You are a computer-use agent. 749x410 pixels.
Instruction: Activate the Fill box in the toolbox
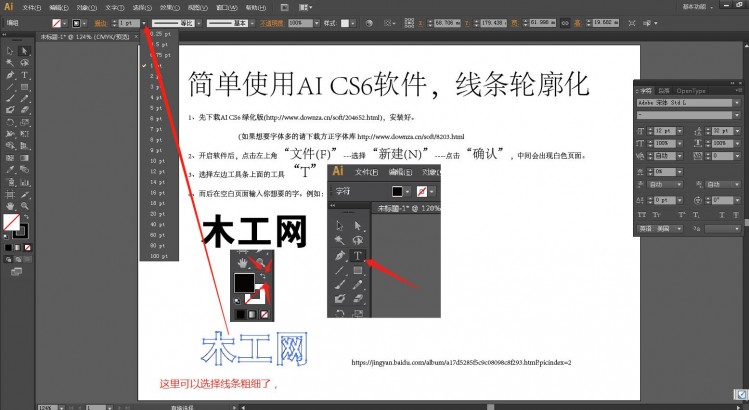click(11, 221)
